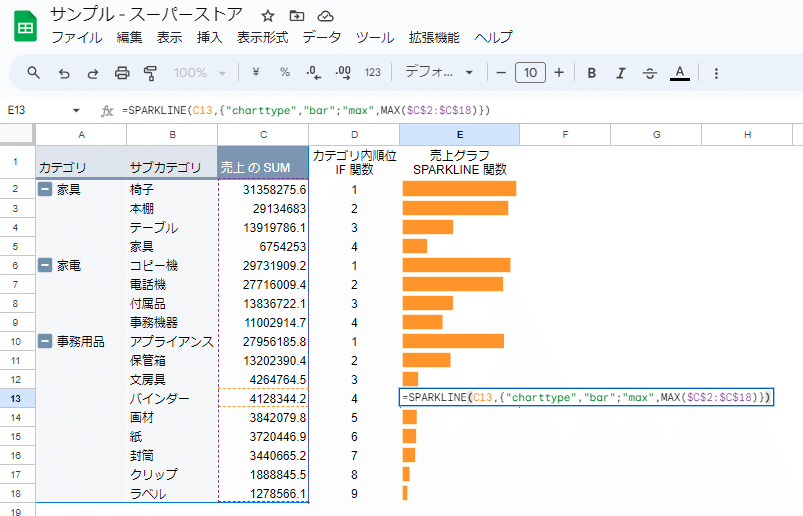Screen dimensions: 803x516
Task: Open the ツール menu
Action: pos(375,37)
